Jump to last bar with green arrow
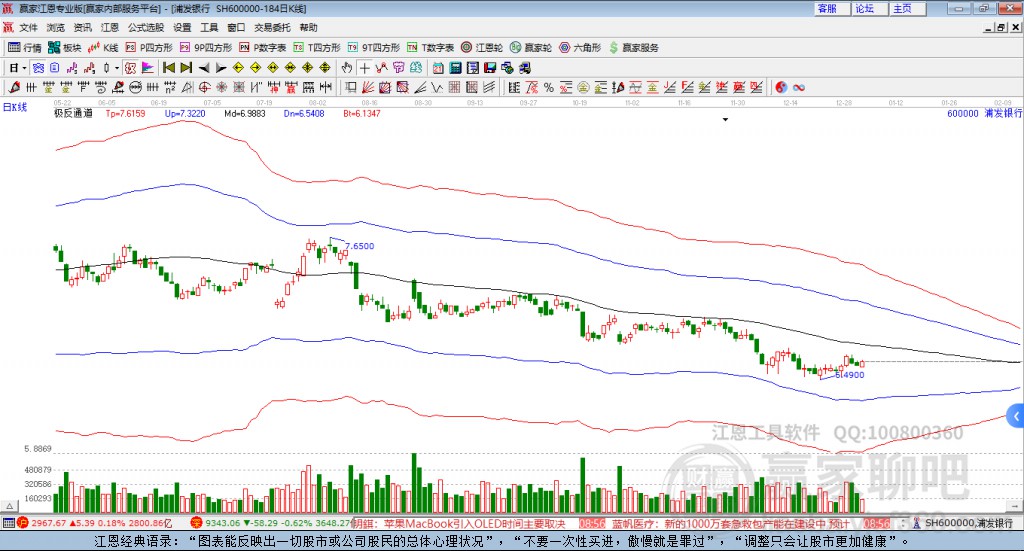The image size is (1024, 551). point(186,68)
